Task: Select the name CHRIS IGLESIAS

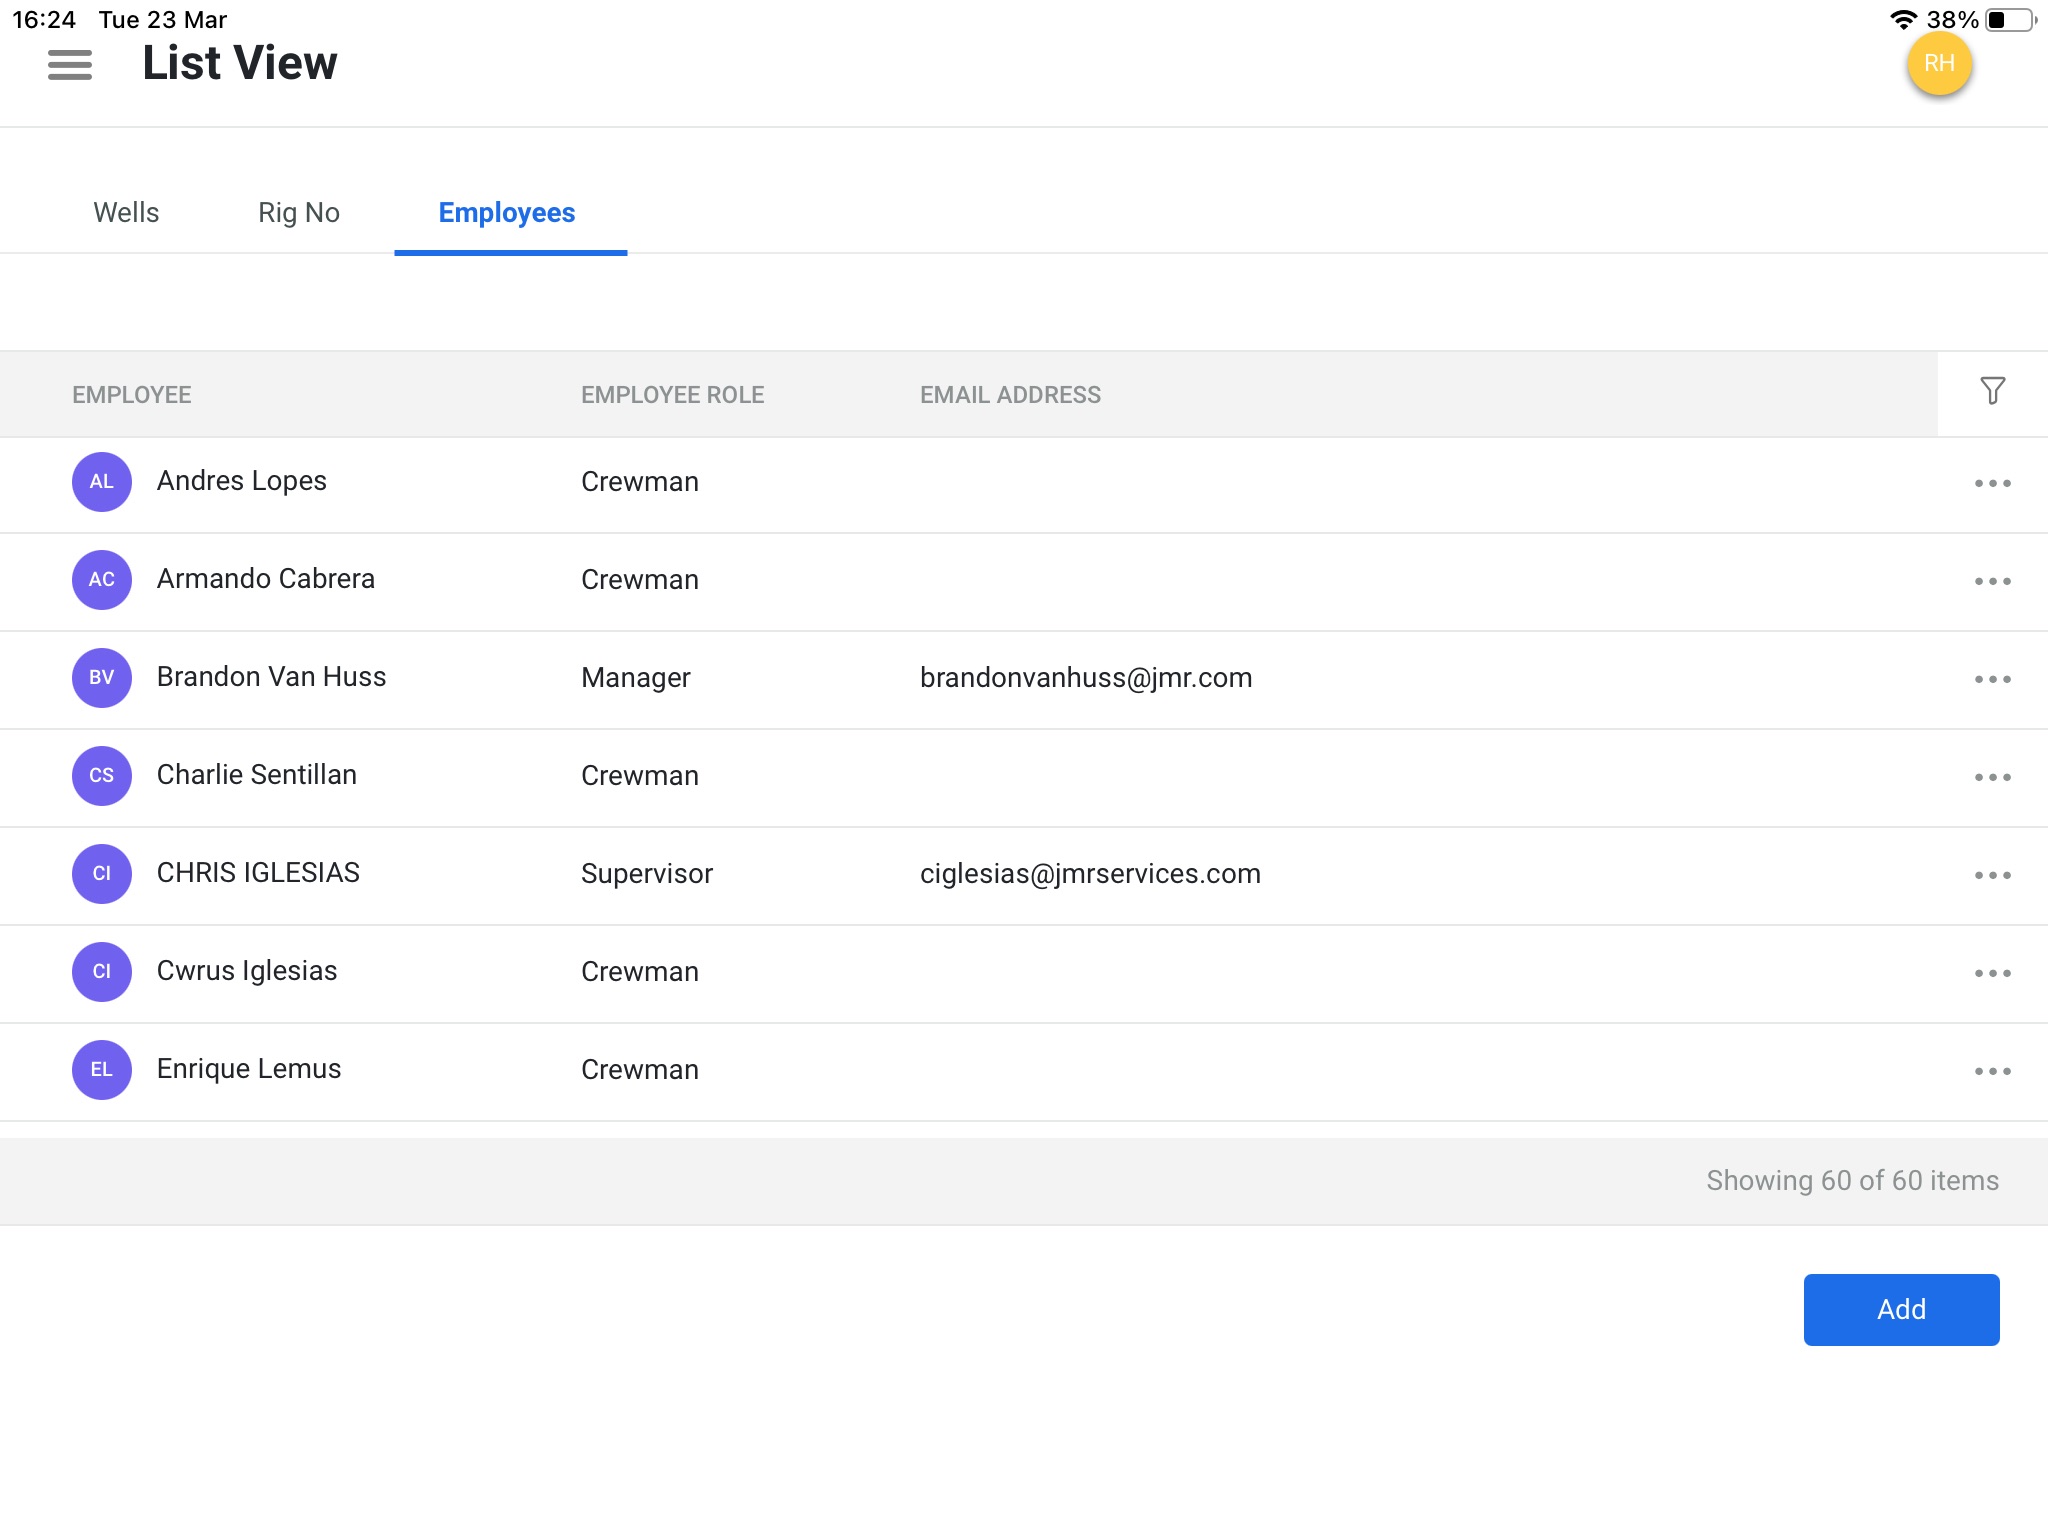Action: tap(258, 873)
